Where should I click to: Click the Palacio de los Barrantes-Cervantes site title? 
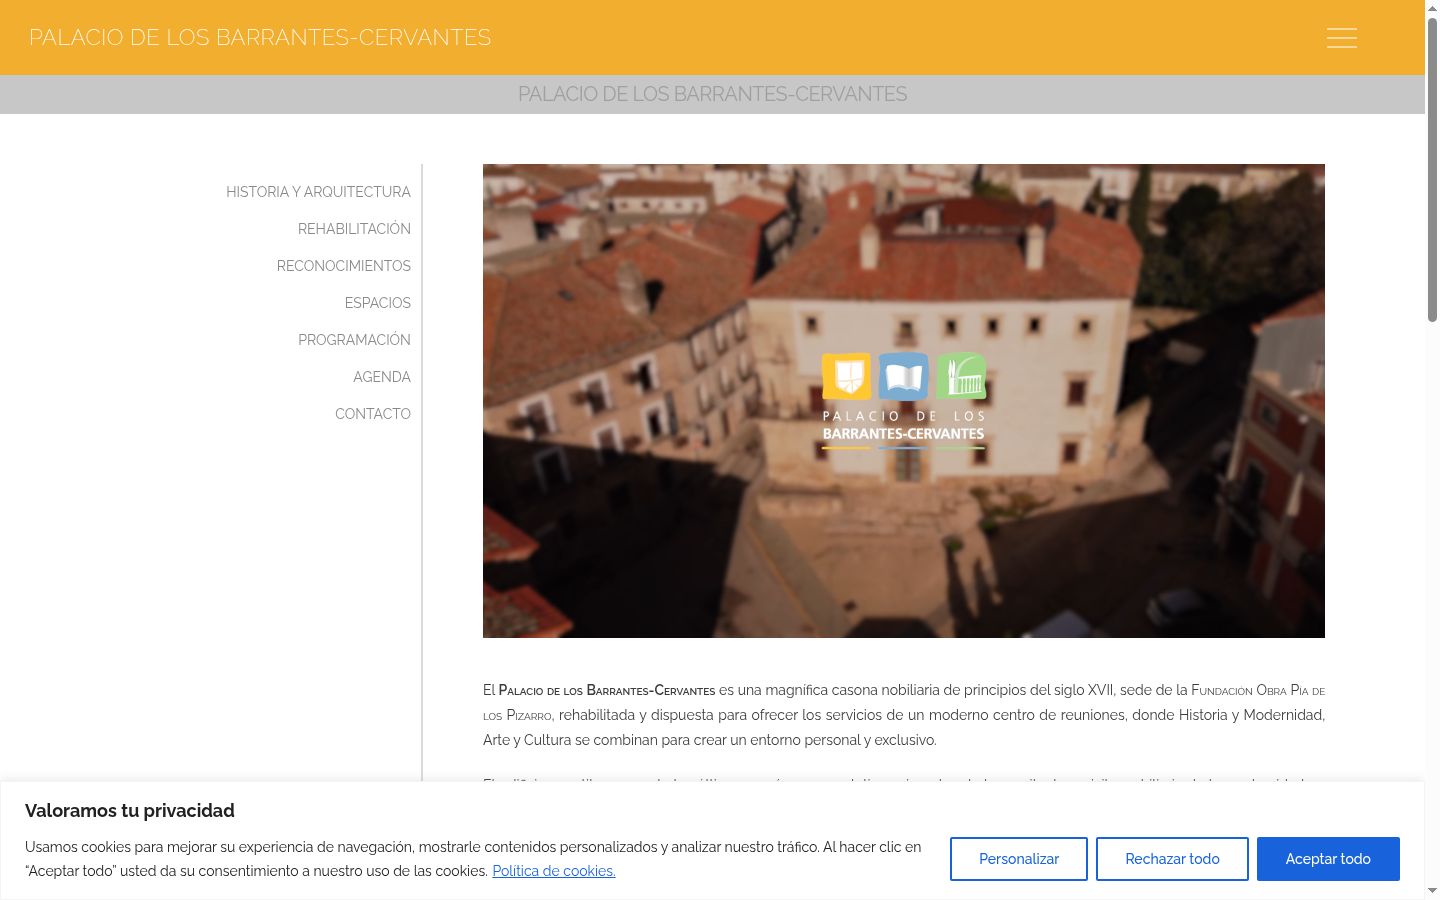tap(260, 38)
